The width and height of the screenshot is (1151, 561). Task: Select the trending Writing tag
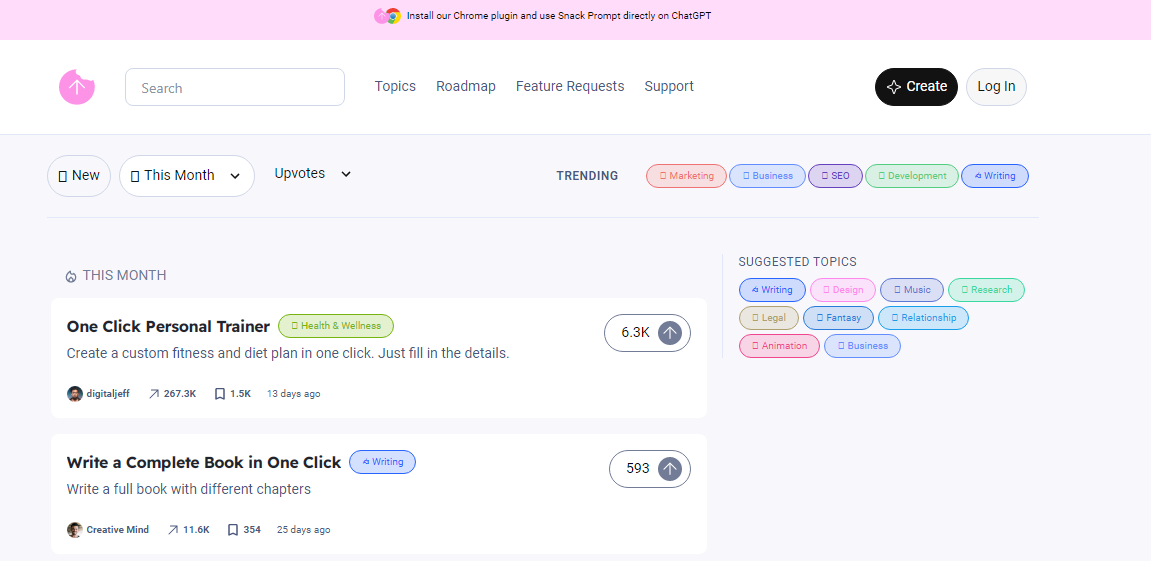pyautogui.click(x=995, y=176)
